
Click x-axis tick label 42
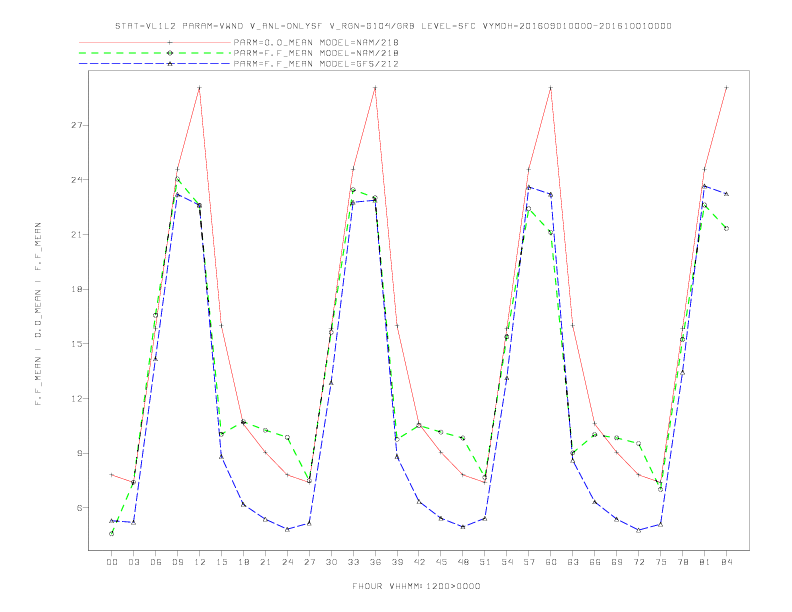419,562
